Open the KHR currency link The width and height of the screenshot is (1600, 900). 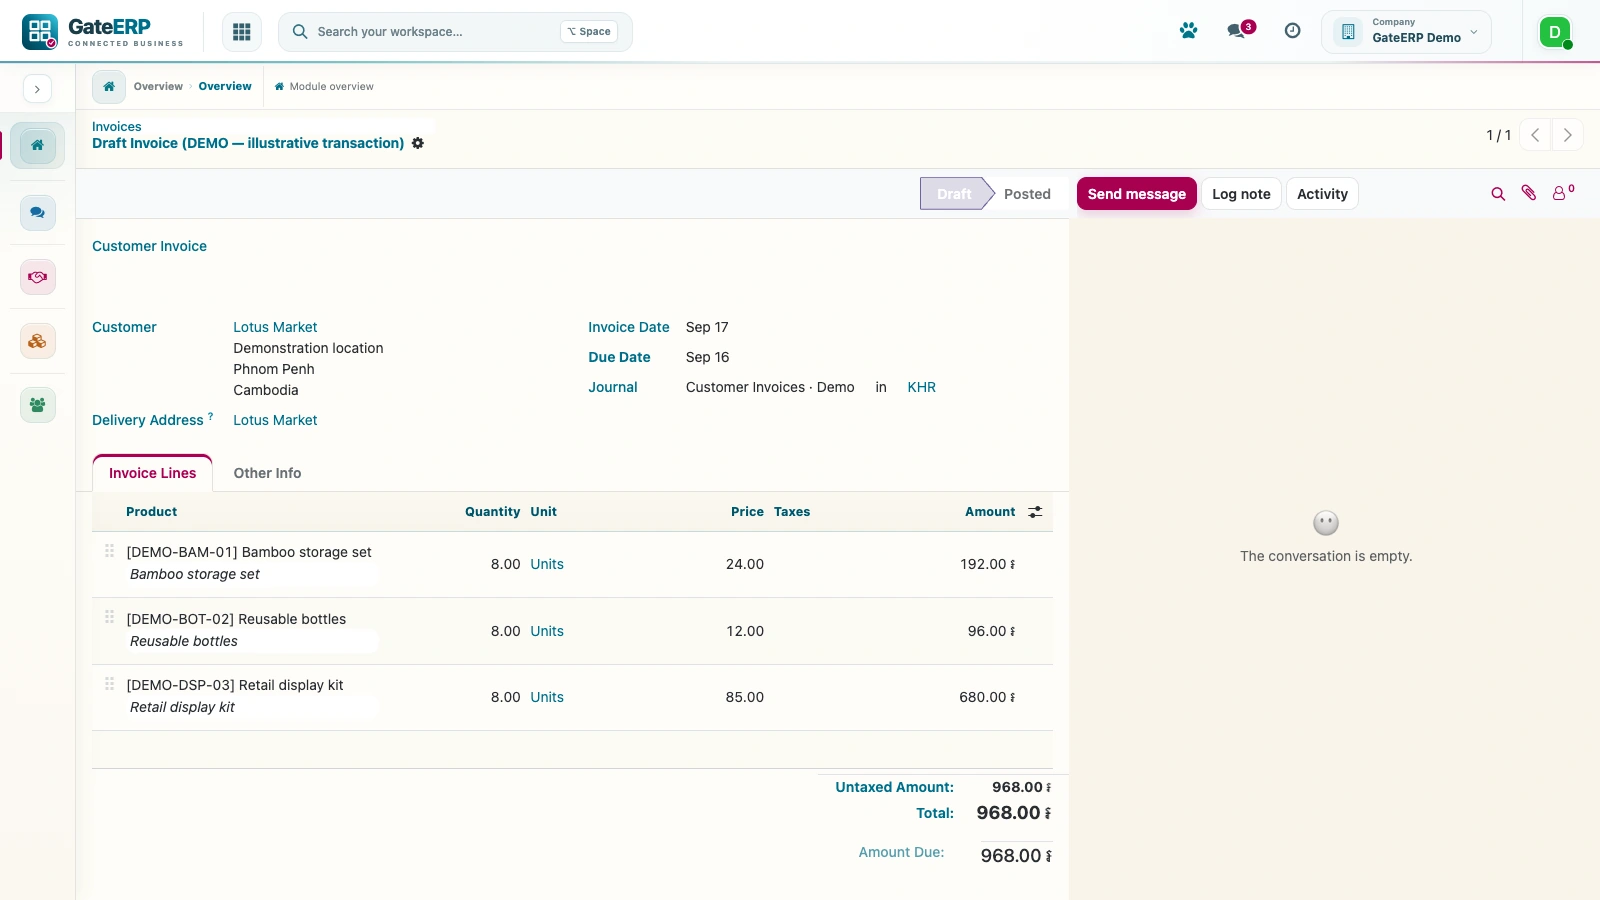[921, 387]
